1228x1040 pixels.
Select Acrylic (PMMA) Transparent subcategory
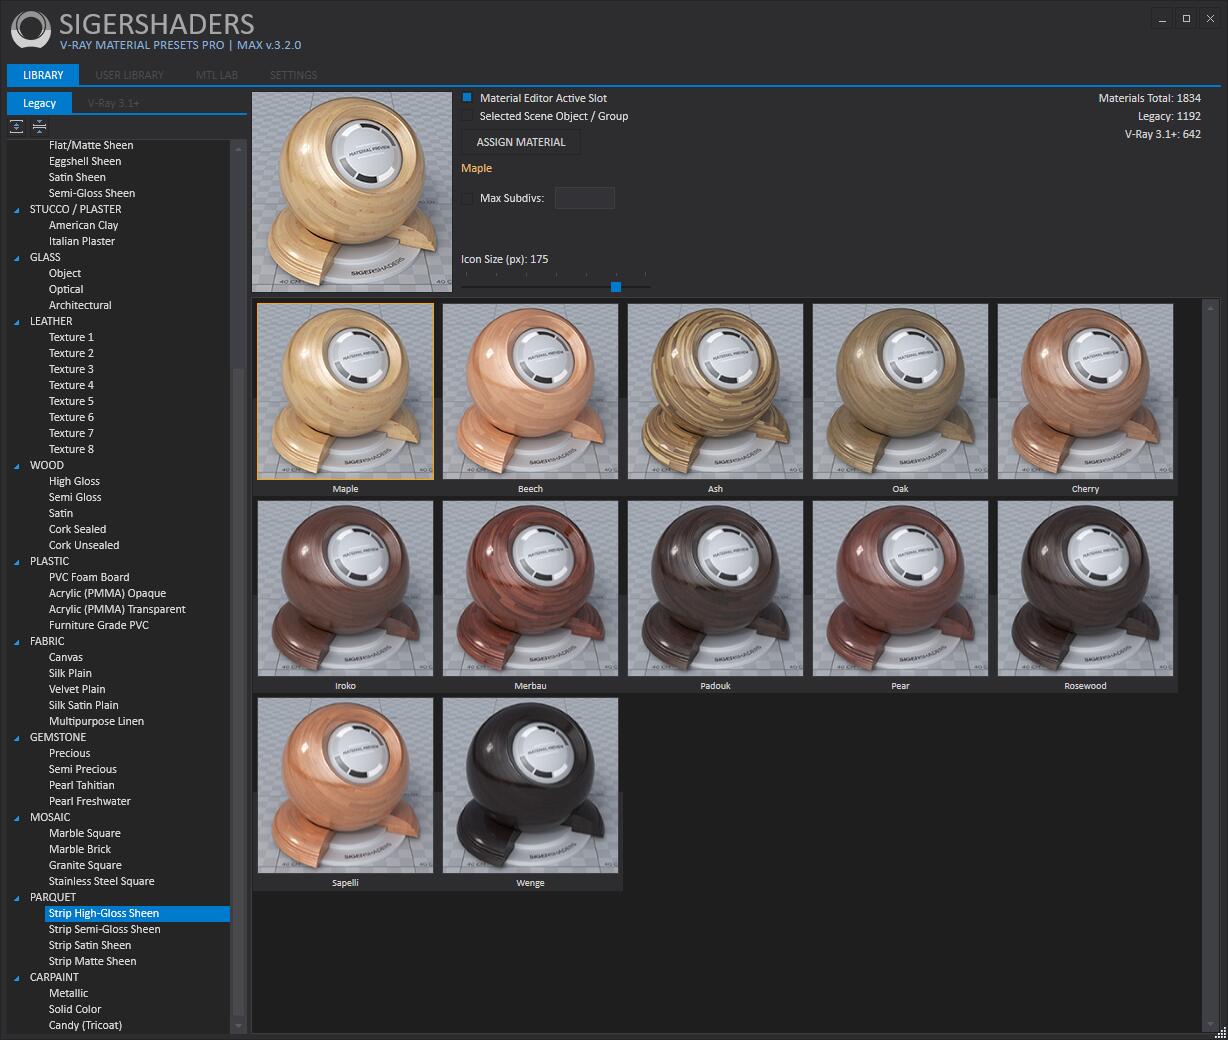click(117, 610)
